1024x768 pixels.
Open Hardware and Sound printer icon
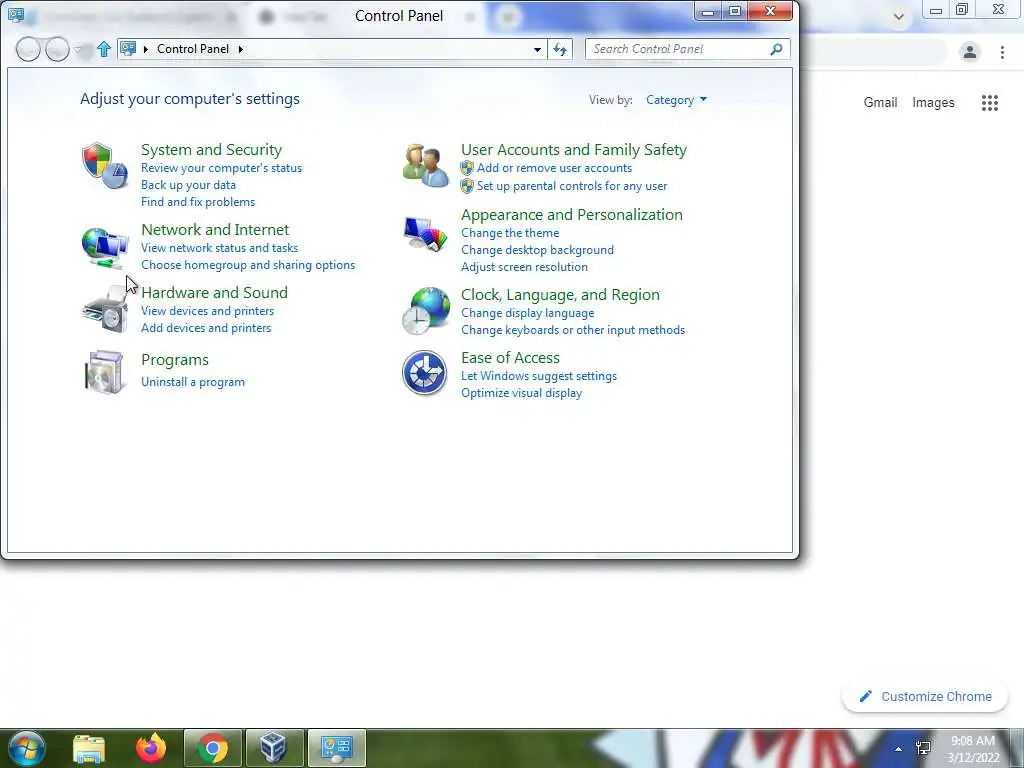105,310
